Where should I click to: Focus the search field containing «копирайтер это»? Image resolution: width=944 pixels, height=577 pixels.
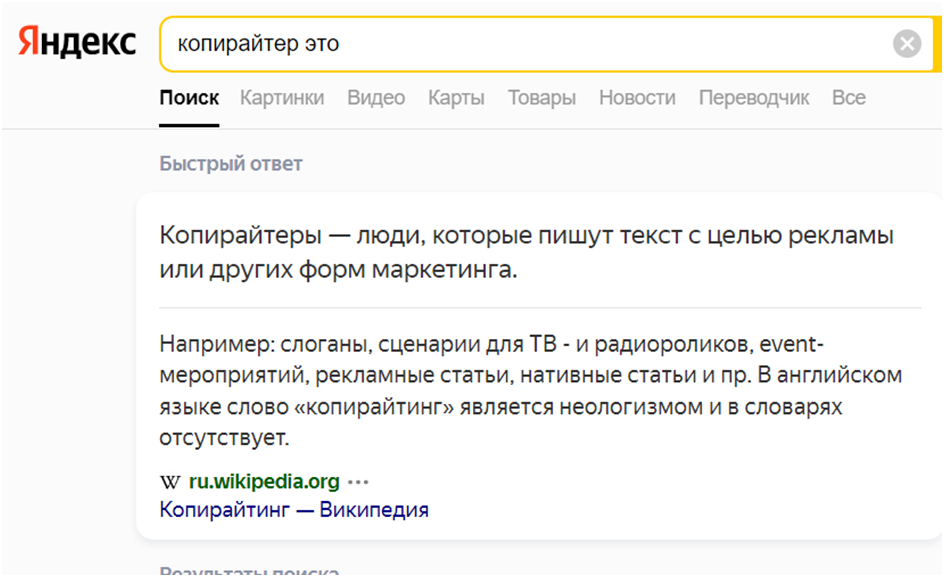[x=520, y=44]
